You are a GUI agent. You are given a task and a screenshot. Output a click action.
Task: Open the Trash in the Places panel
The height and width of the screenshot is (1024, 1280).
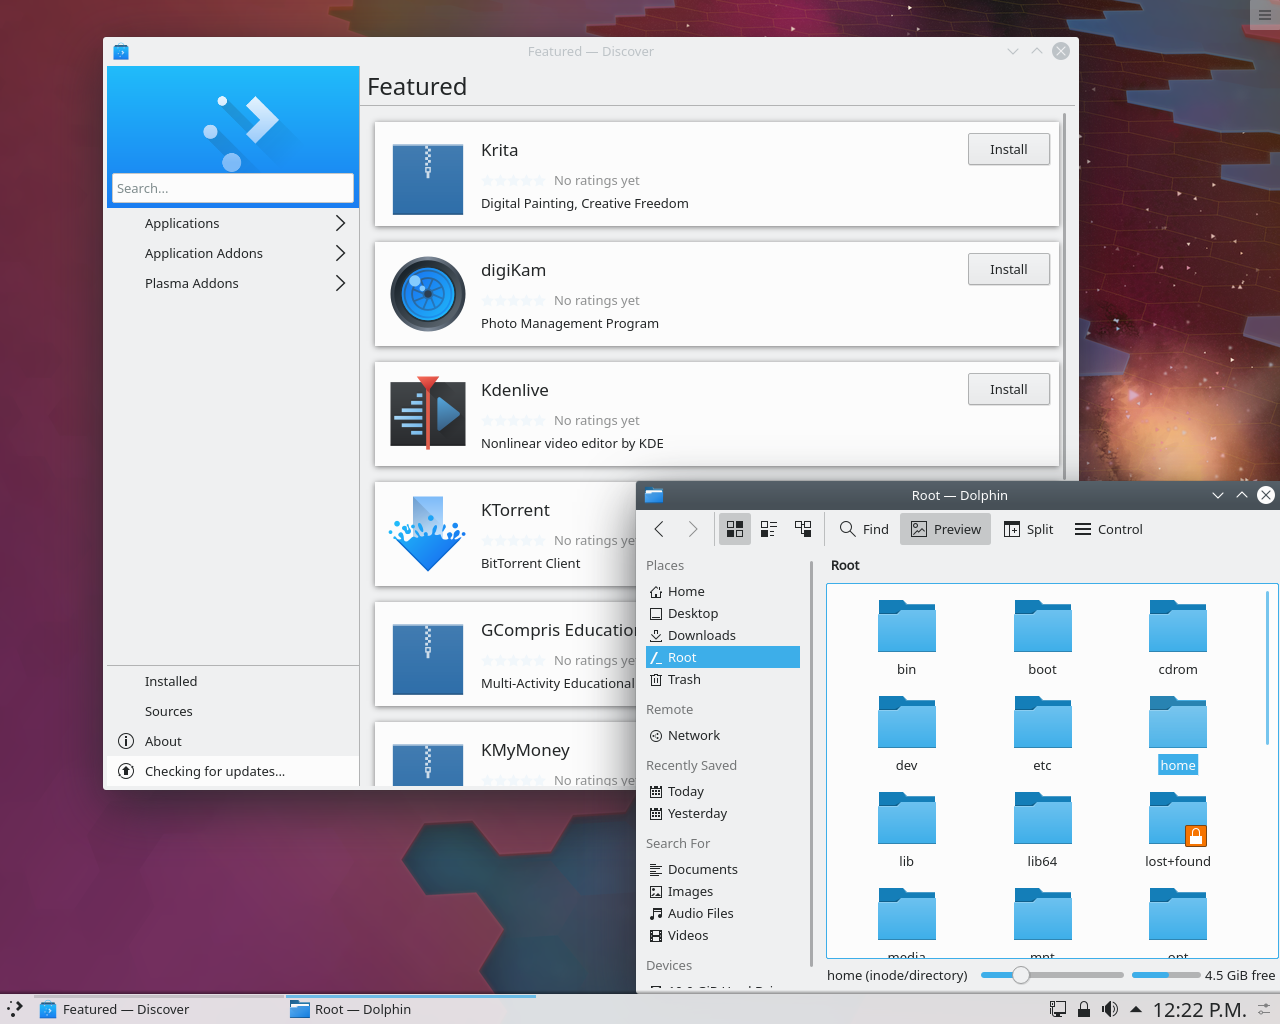point(684,679)
